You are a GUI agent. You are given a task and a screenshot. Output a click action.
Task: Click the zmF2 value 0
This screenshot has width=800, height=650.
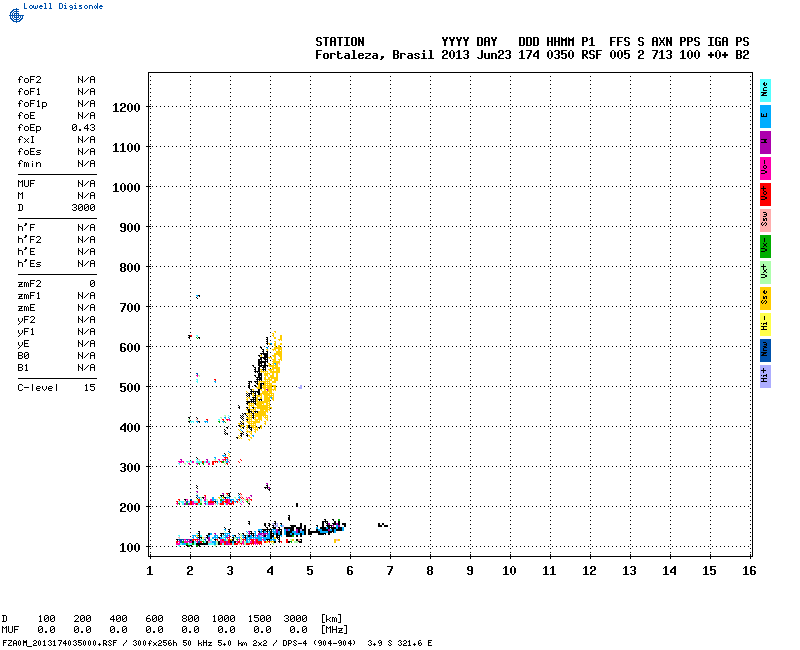point(92,284)
